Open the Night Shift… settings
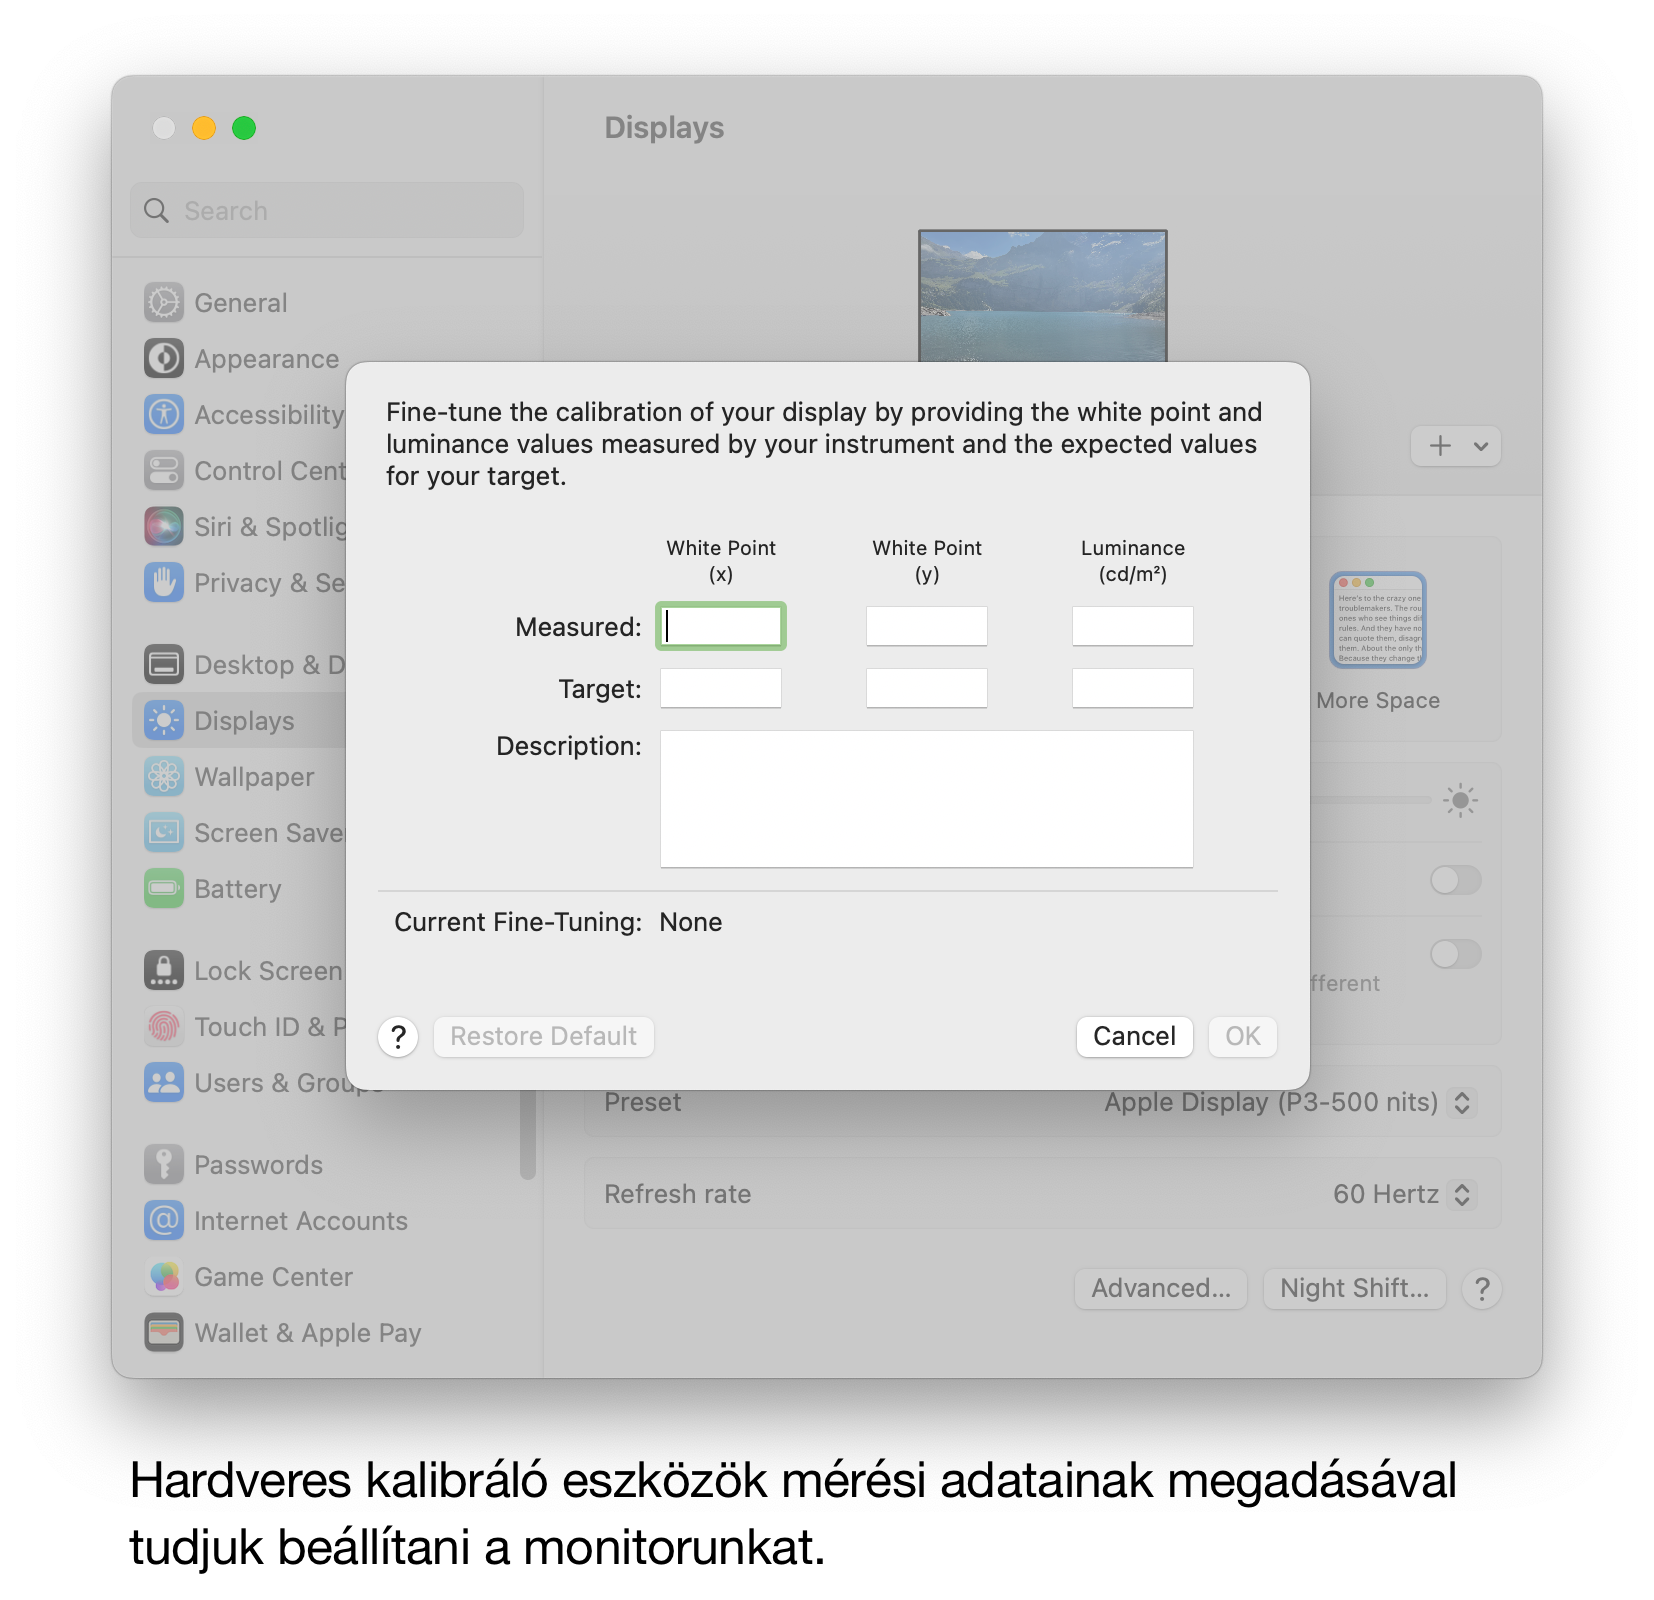Image resolution: width=1654 pixels, height=1600 pixels. click(x=1354, y=1288)
